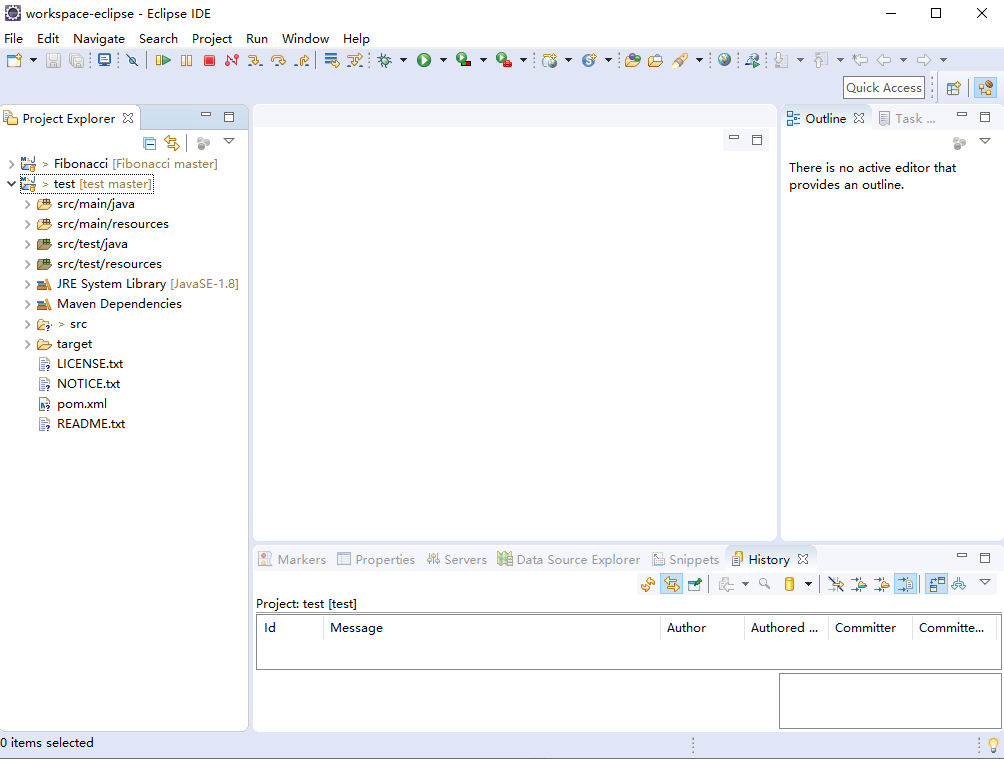Click the tip lightbulb in status bar
Screen dimensions: 1004x759
[993, 744]
